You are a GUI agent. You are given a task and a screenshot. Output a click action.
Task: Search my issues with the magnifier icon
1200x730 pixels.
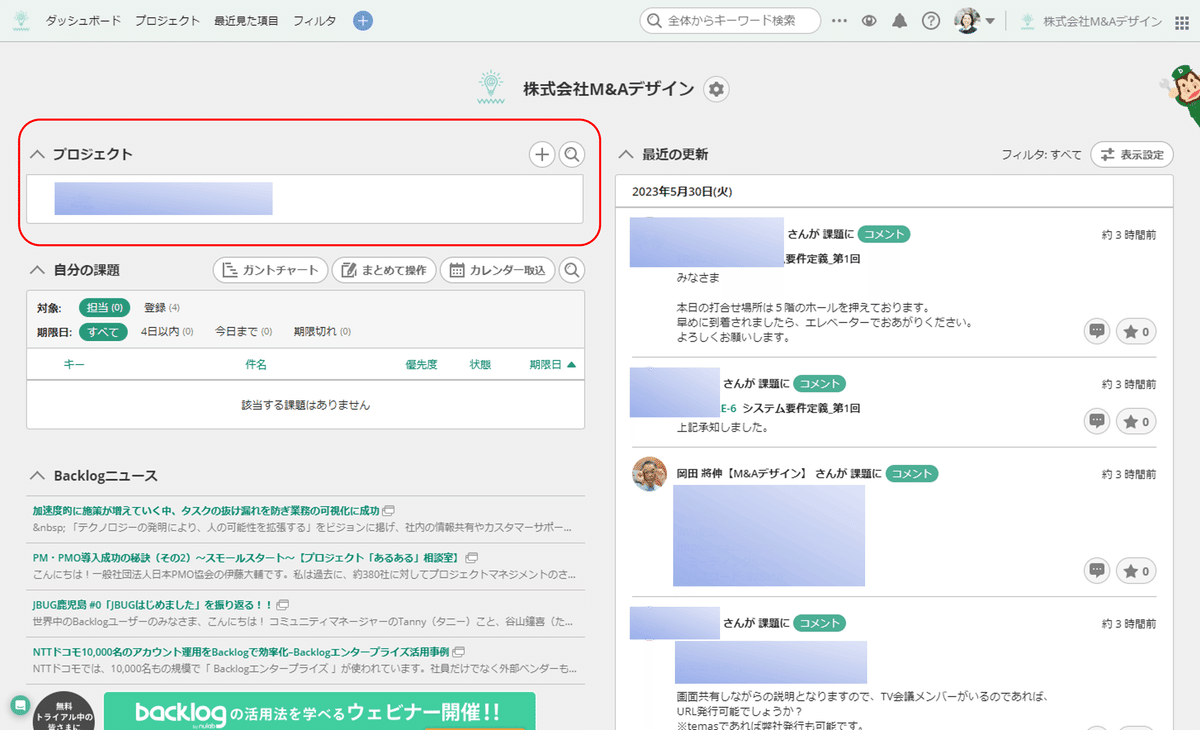[572, 270]
